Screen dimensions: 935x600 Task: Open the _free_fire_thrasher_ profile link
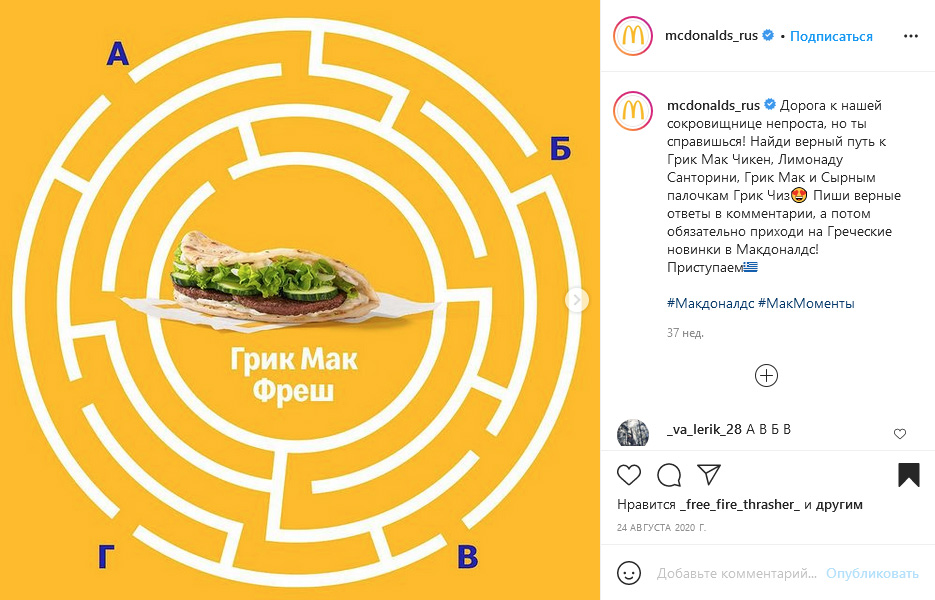tap(740, 505)
